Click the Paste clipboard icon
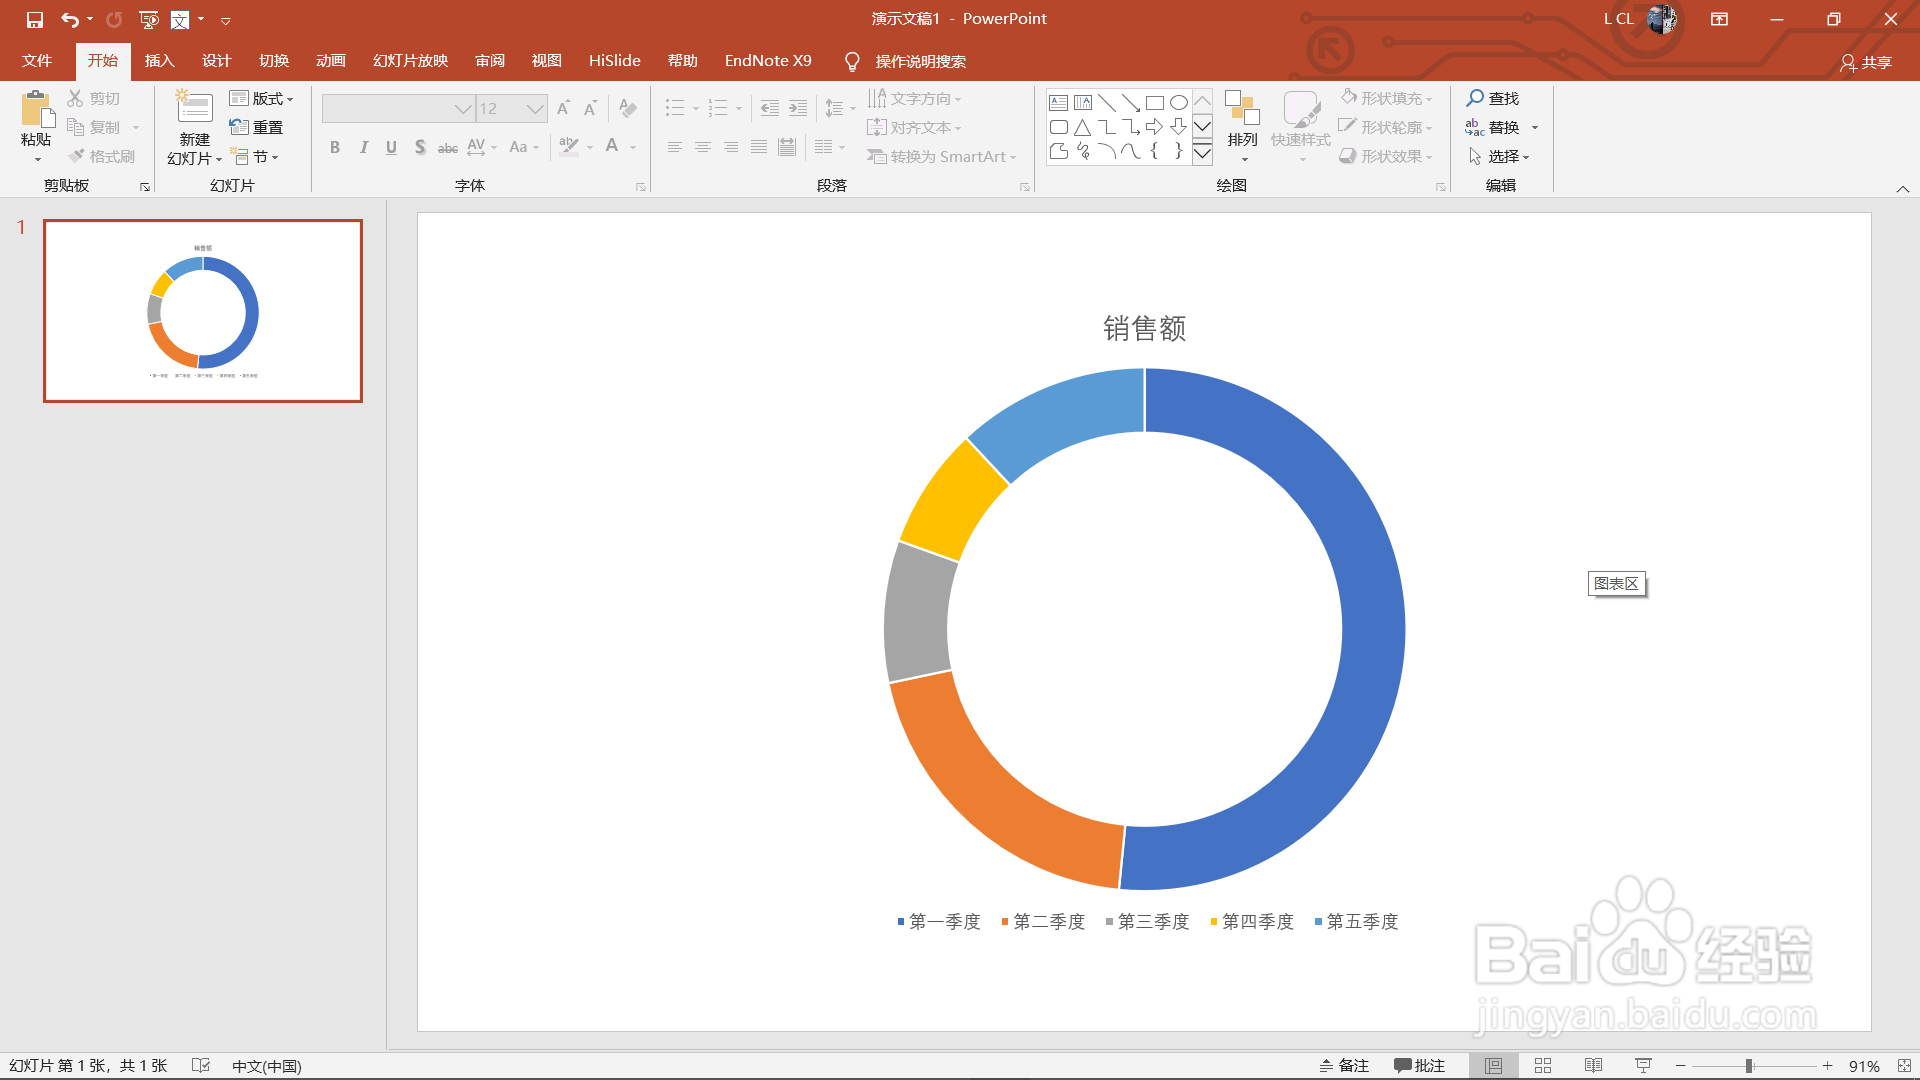Image resolution: width=1920 pixels, height=1080 pixels. [x=36, y=110]
